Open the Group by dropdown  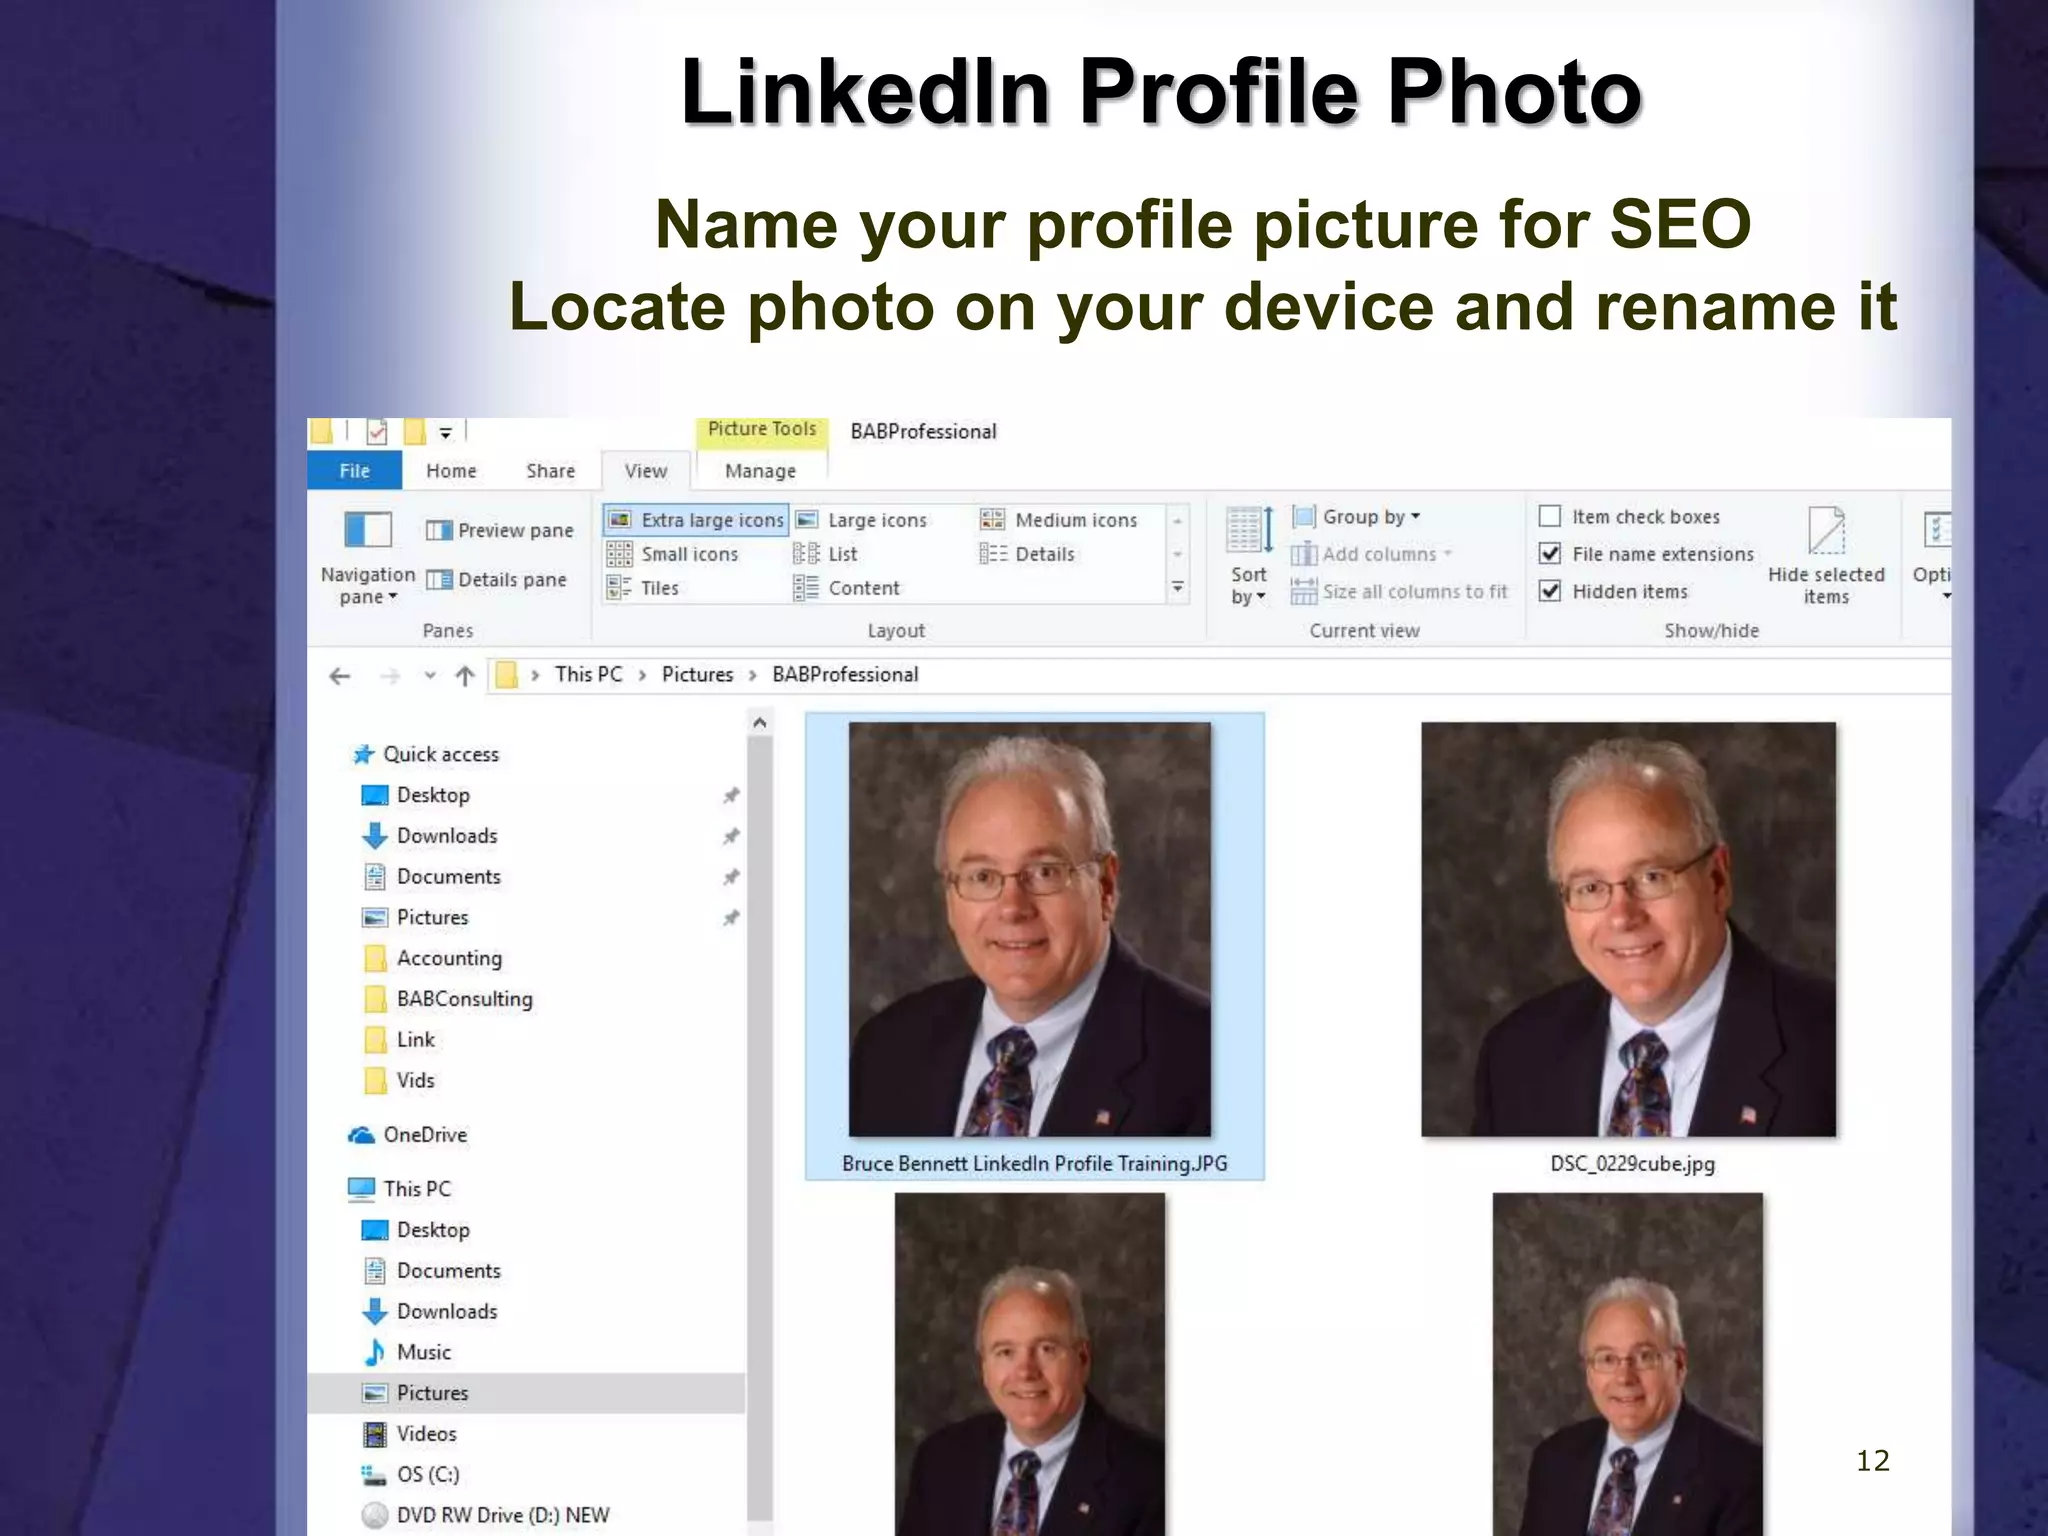(x=1357, y=517)
